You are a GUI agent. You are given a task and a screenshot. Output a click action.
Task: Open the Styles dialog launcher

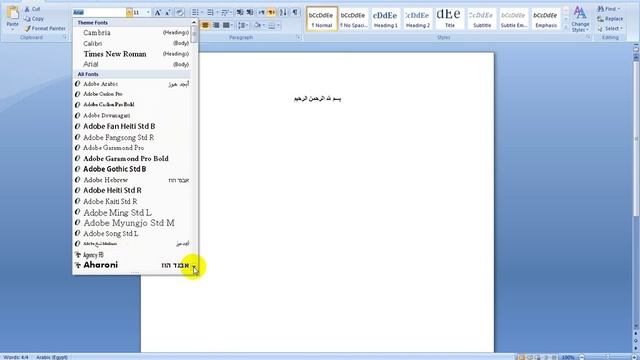click(588, 38)
